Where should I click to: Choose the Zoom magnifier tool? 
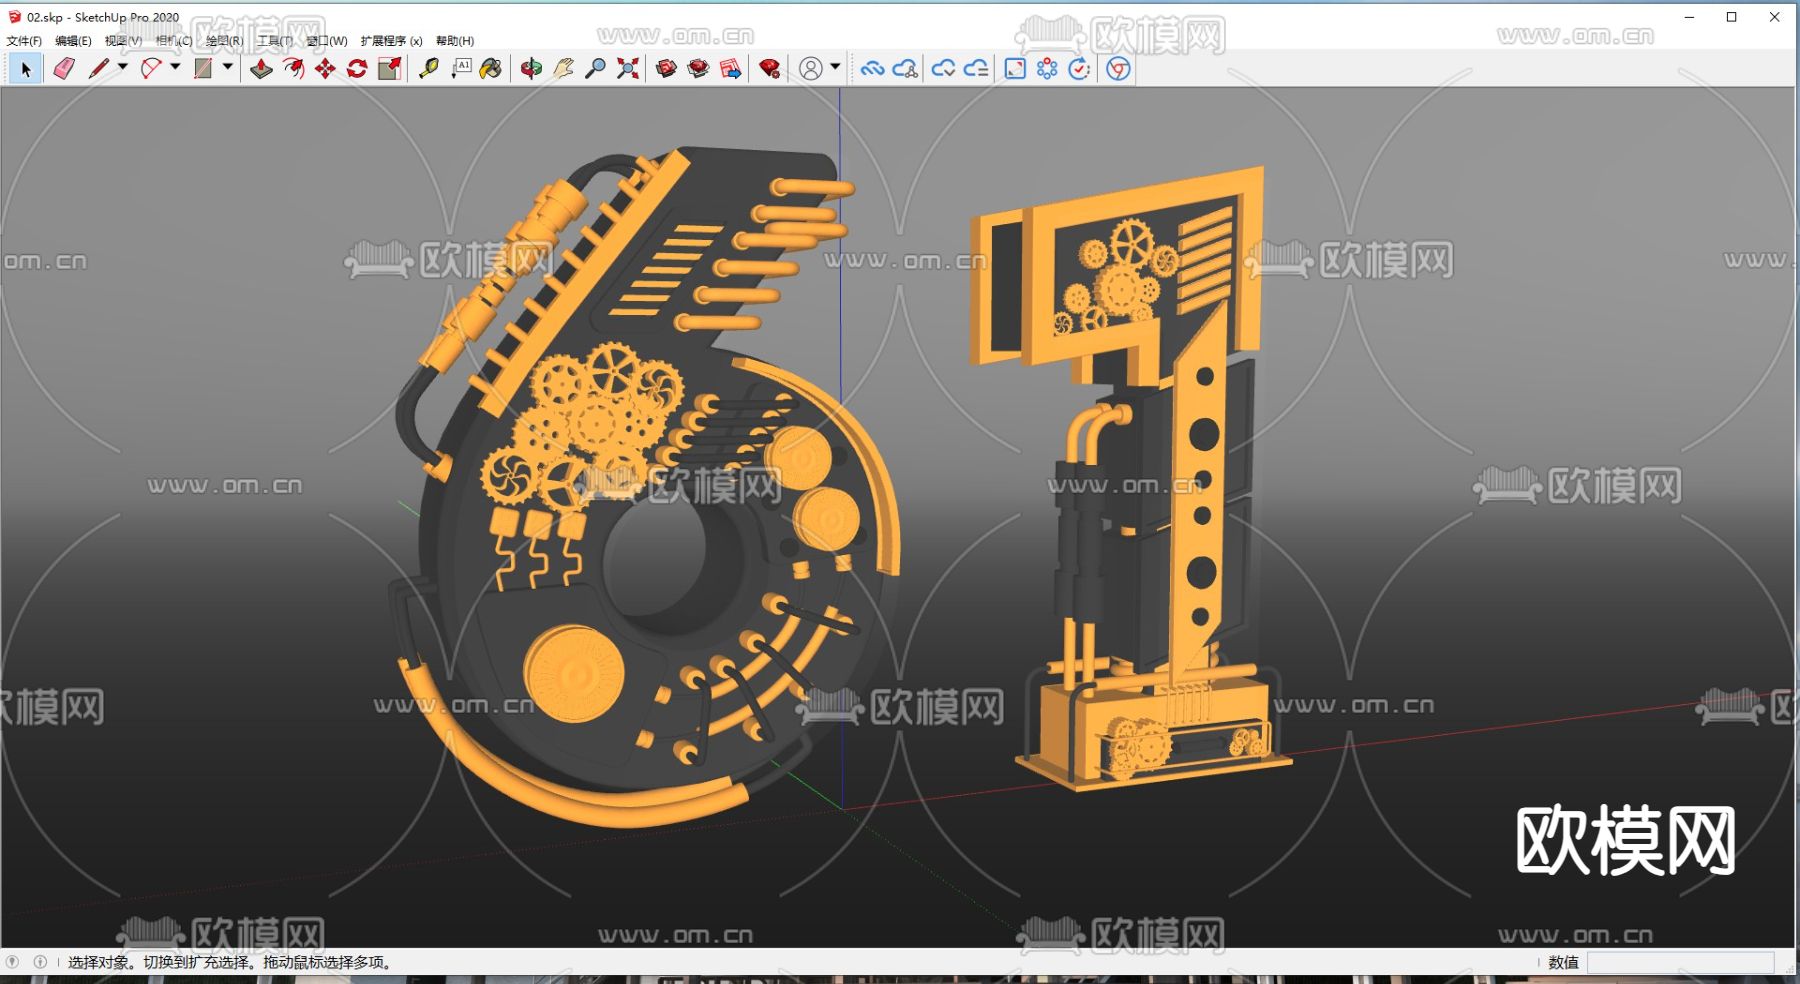(x=595, y=68)
